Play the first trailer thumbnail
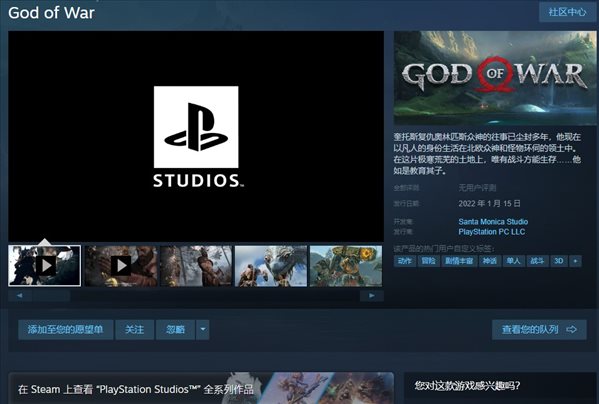Viewport: 599px width, 404px height. [x=45, y=266]
